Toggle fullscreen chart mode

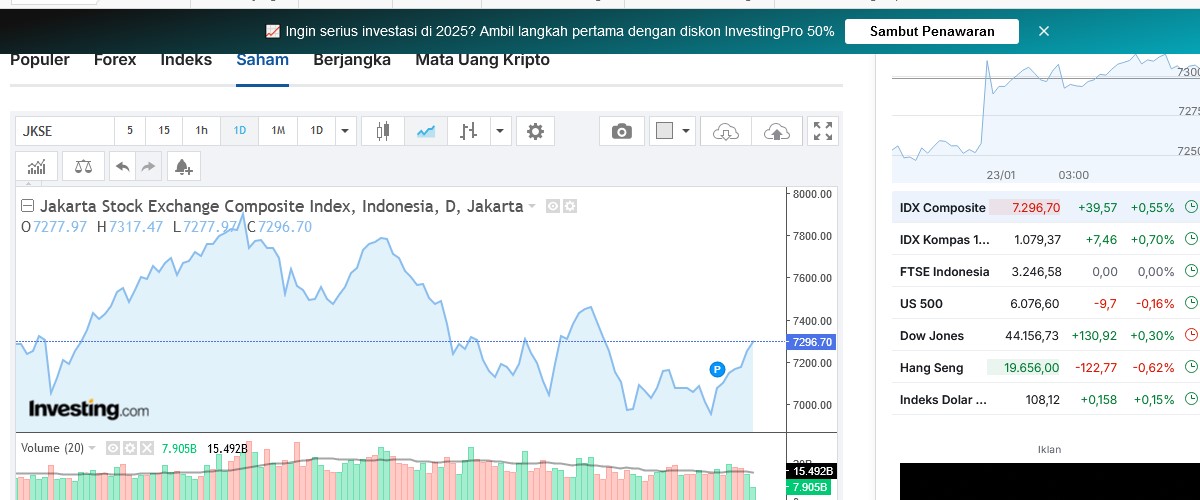coord(823,130)
